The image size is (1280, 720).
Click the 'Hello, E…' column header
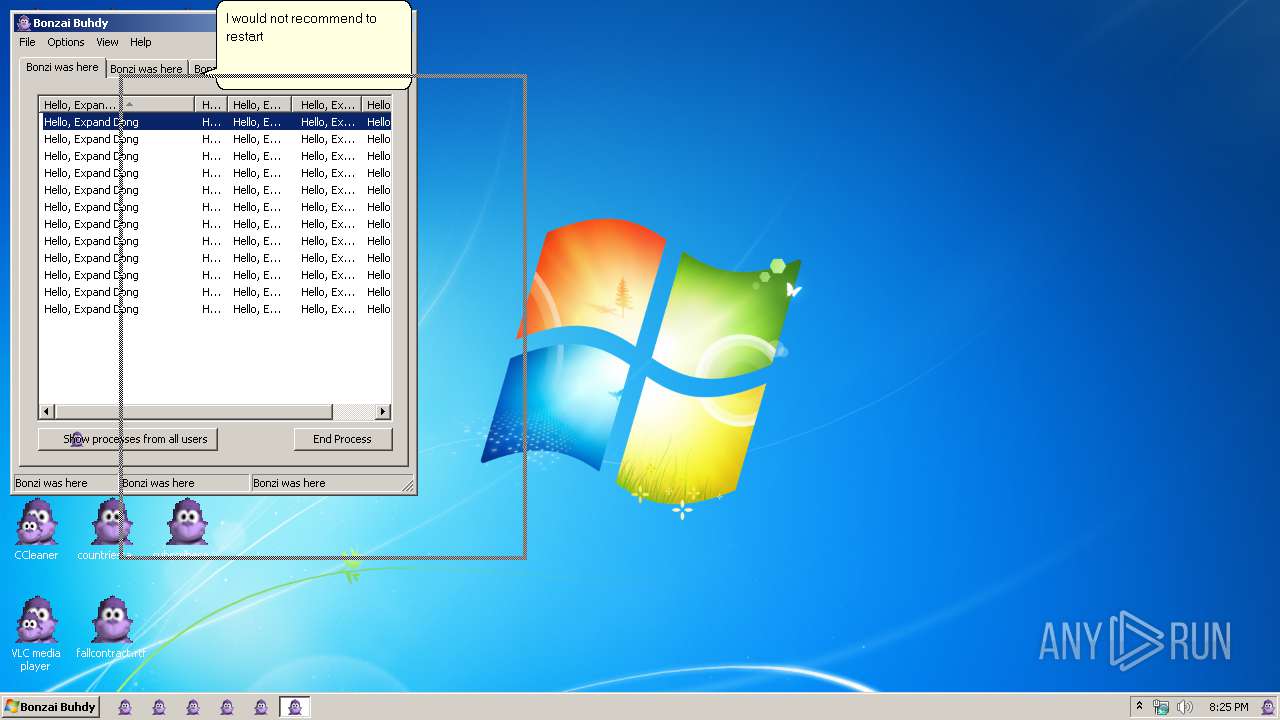tap(259, 104)
